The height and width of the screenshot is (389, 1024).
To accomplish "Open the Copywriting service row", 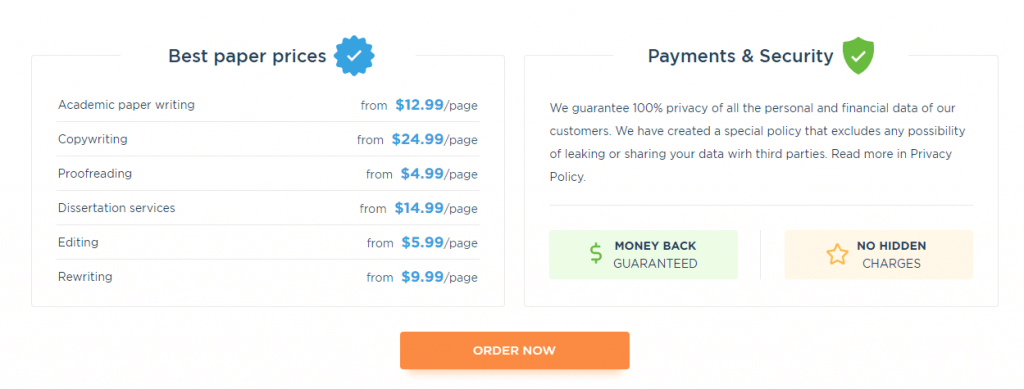I will [268, 139].
